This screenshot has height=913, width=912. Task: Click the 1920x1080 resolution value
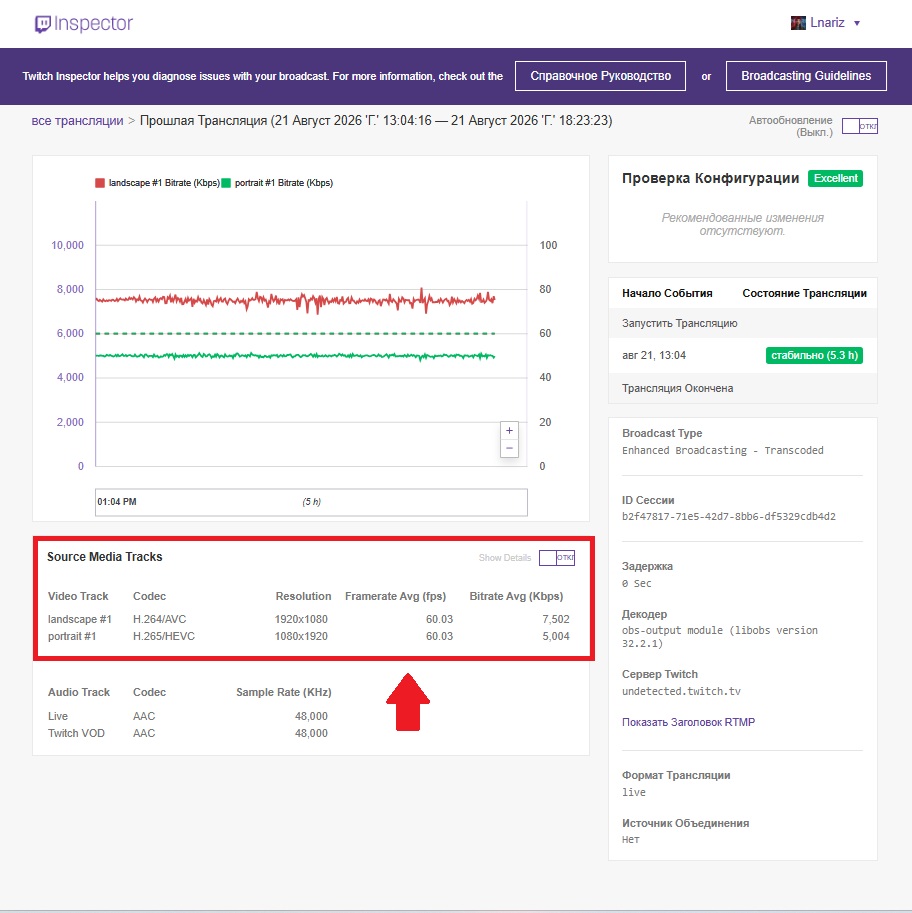click(x=301, y=619)
